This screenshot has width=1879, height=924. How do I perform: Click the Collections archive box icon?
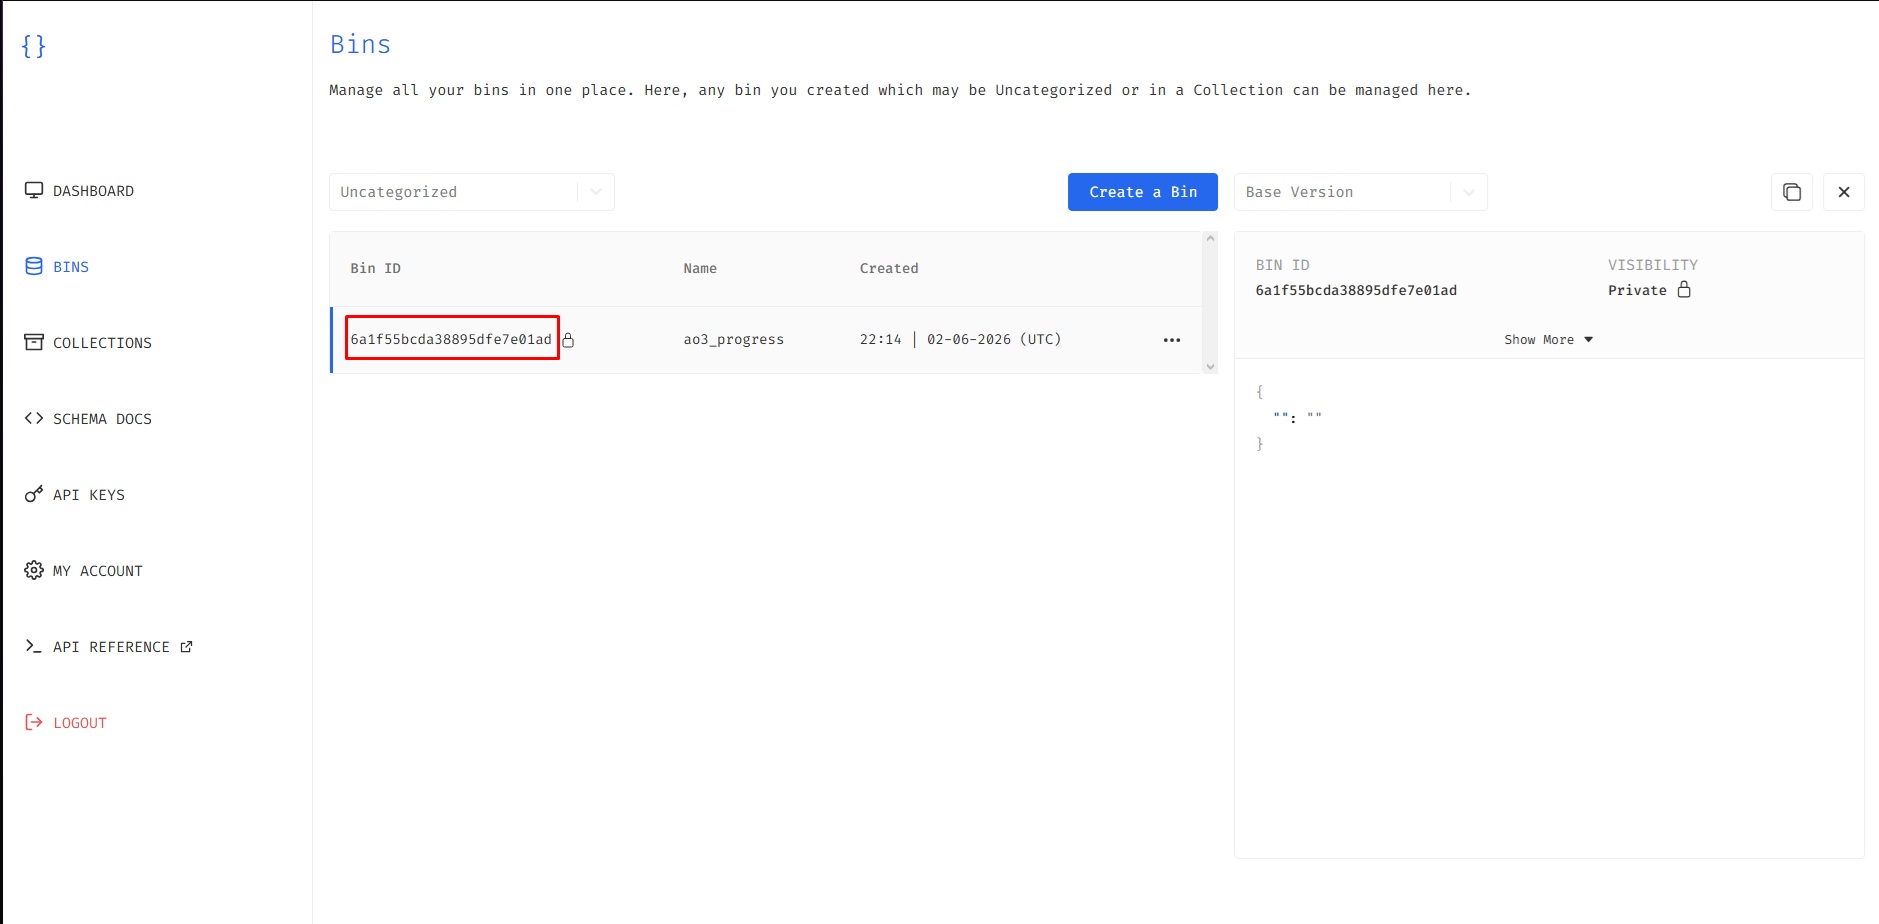click(34, 342)
